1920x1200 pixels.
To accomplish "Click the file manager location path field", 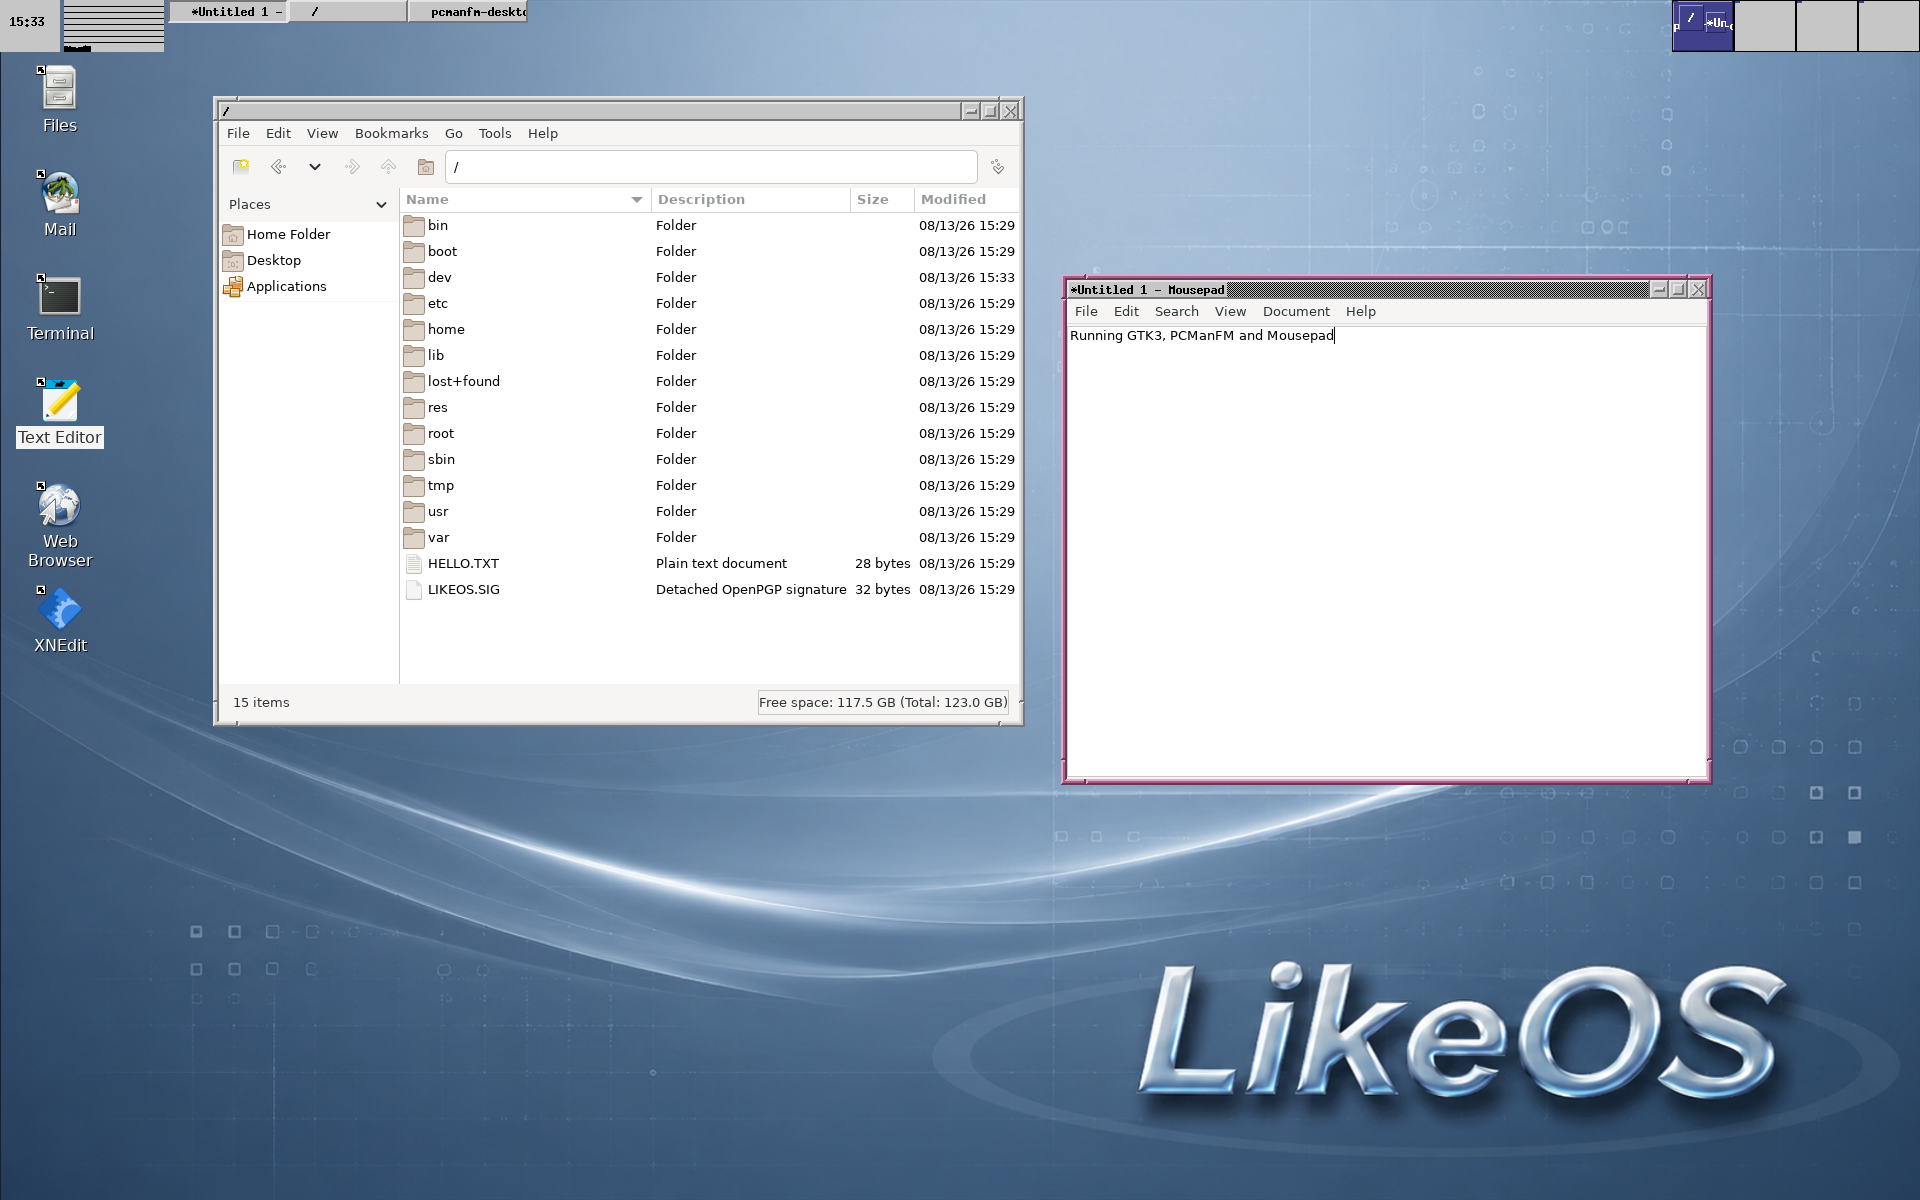I will (x=711, y=167).
